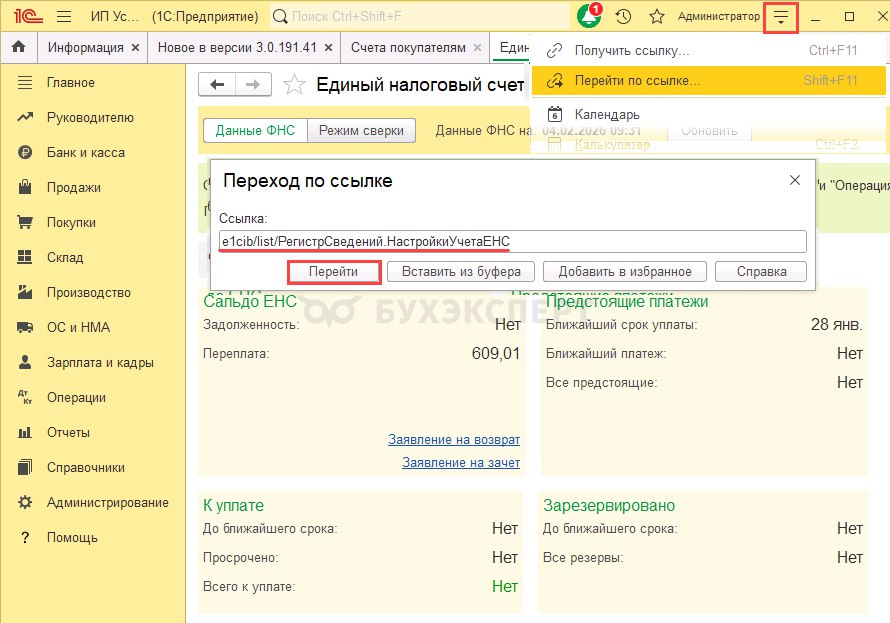Click the hamburger main menu icon
This screenshot has width=890, height=623.
coord(64,17)
